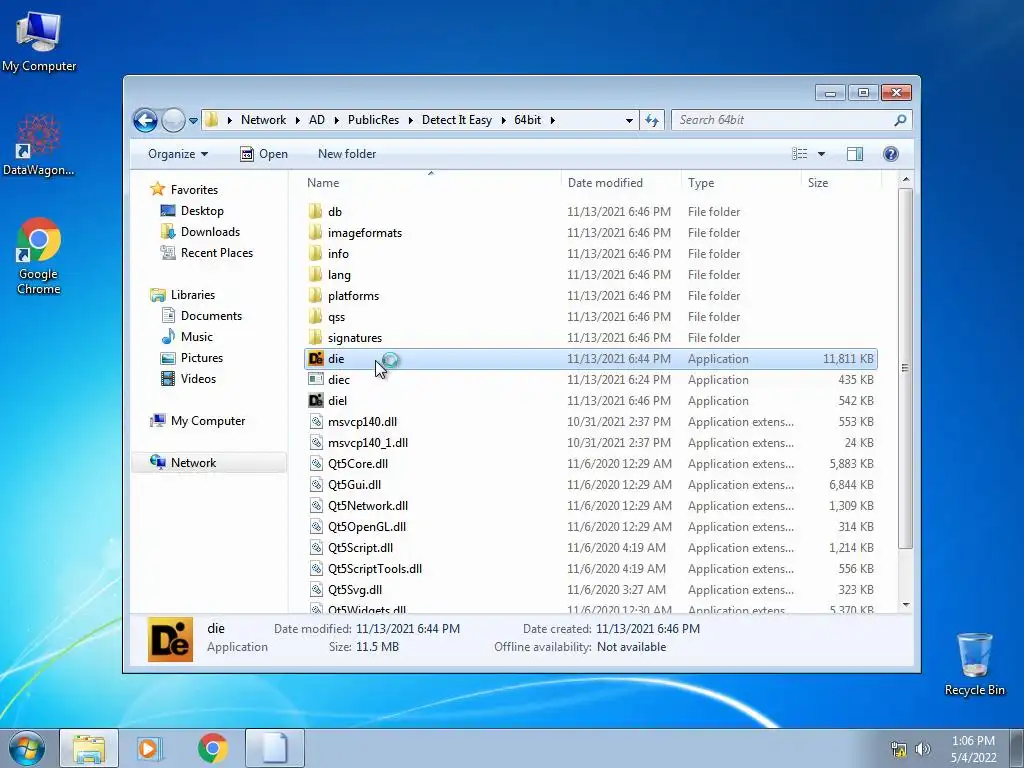Select Network in navigation pane
This screenshot has height=768, width=1024.
209,463
